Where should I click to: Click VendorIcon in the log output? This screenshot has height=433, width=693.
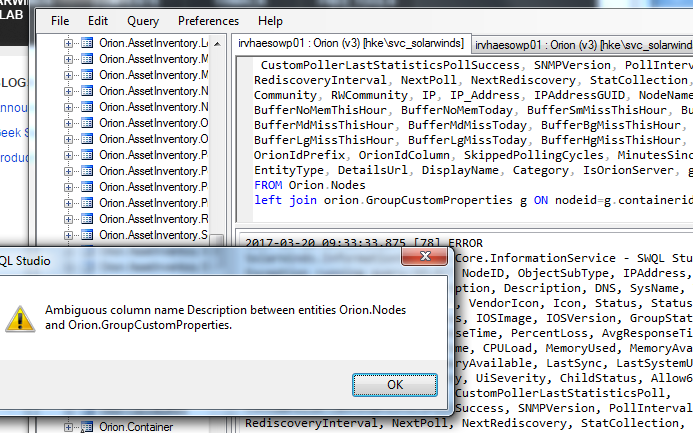pyautogui.click(x=503, y=303)
